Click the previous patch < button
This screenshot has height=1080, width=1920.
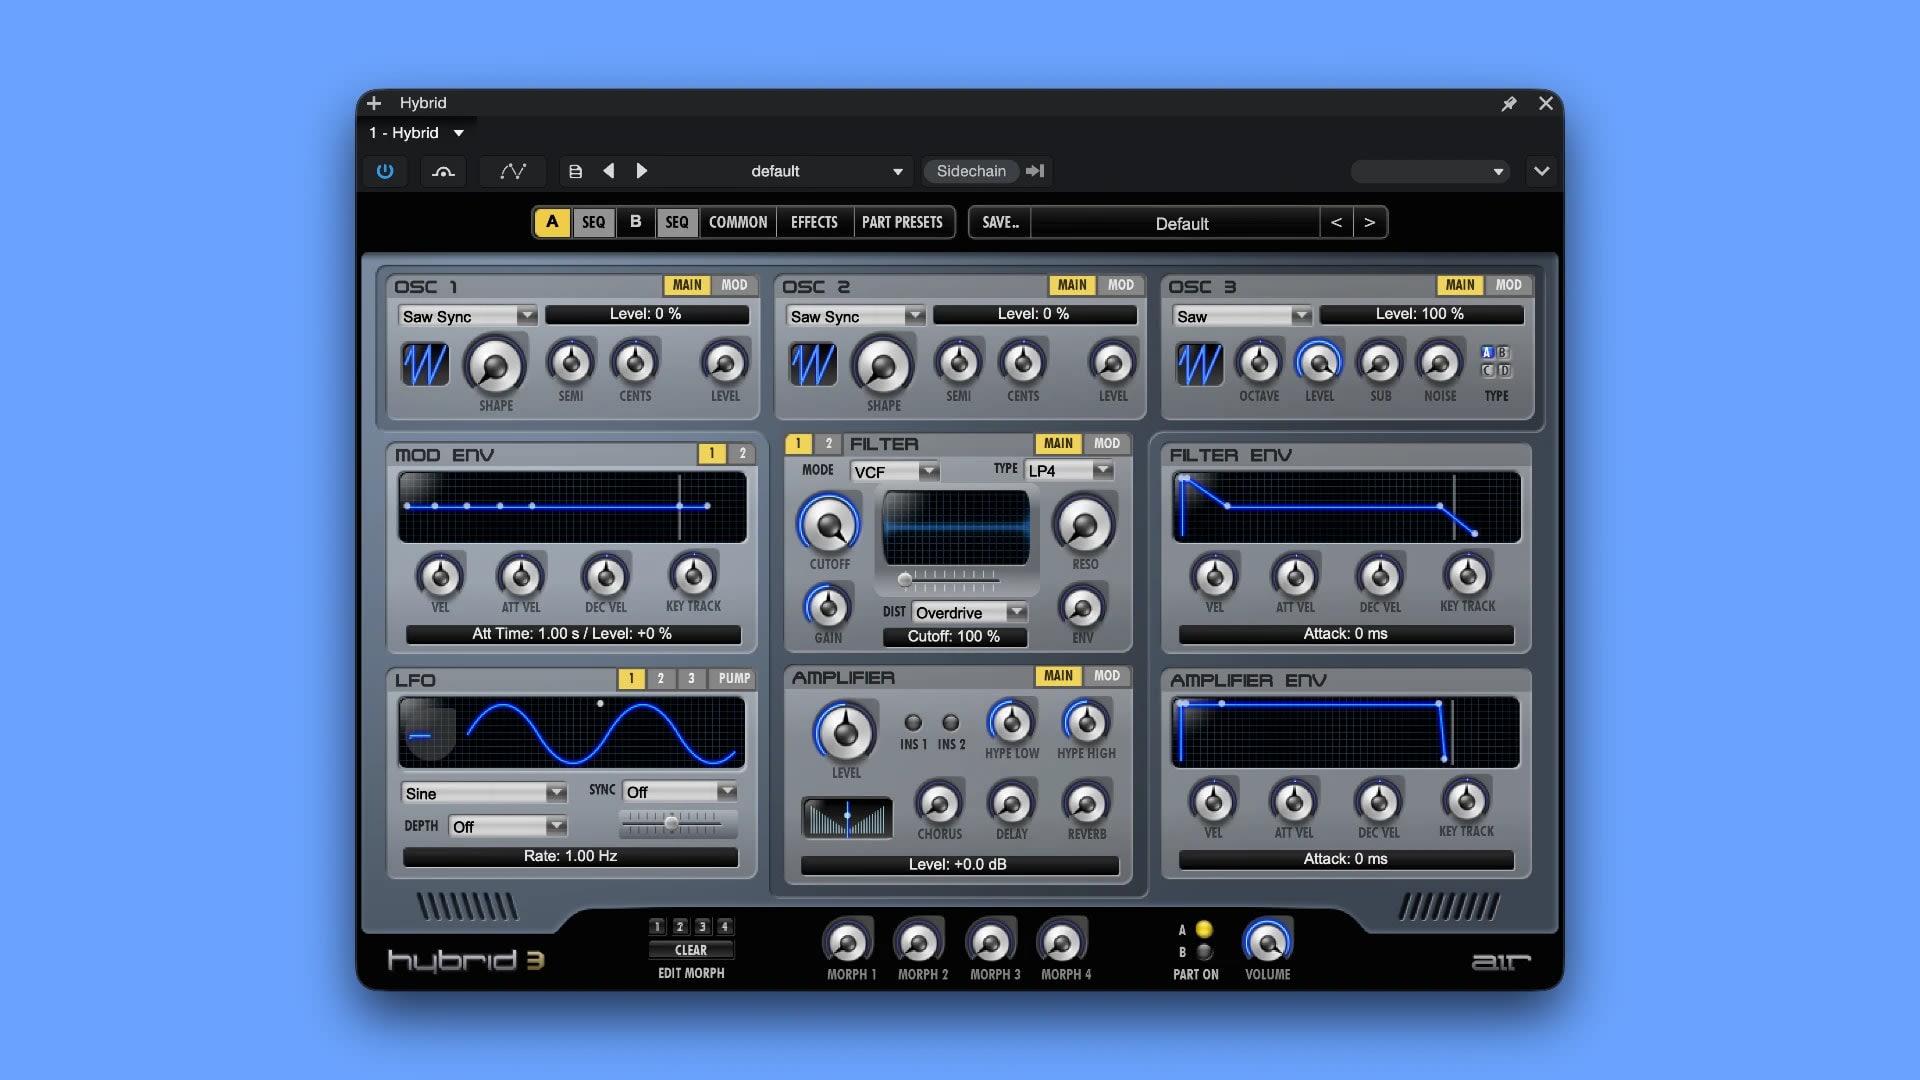[x=1336, y=222]
